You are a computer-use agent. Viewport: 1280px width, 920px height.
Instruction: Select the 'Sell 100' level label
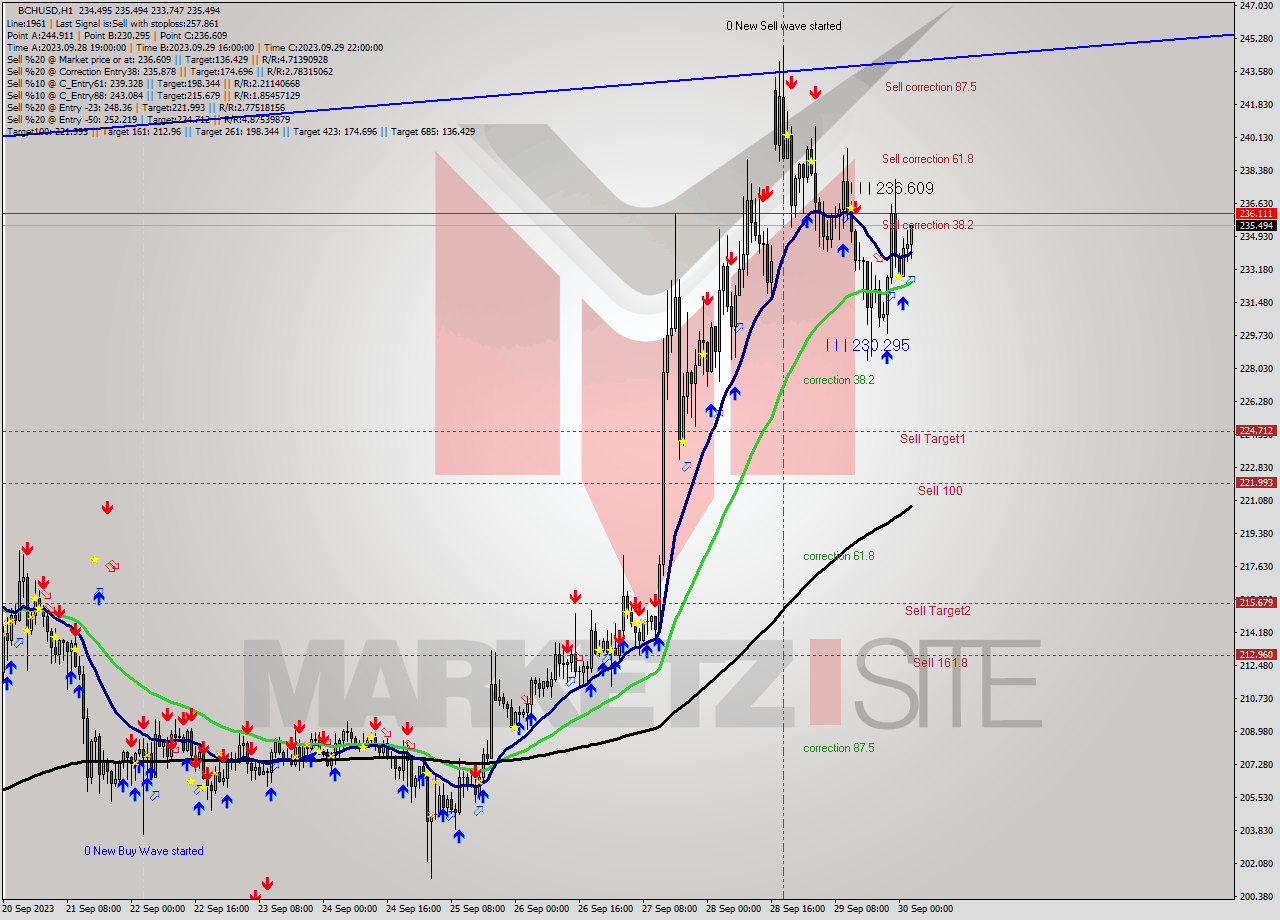coord(940,491)
